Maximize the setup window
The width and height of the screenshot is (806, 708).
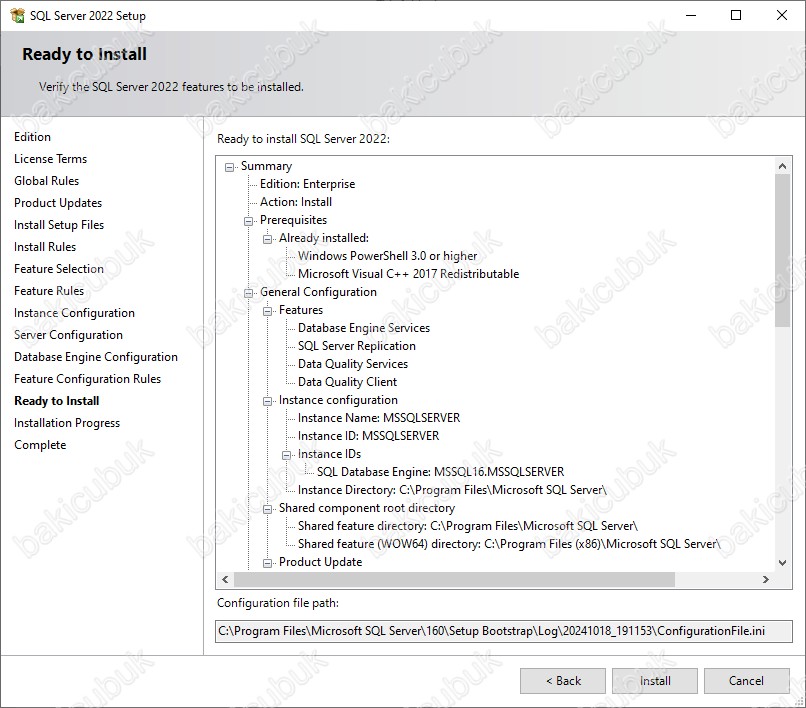(x=736, y=15)
